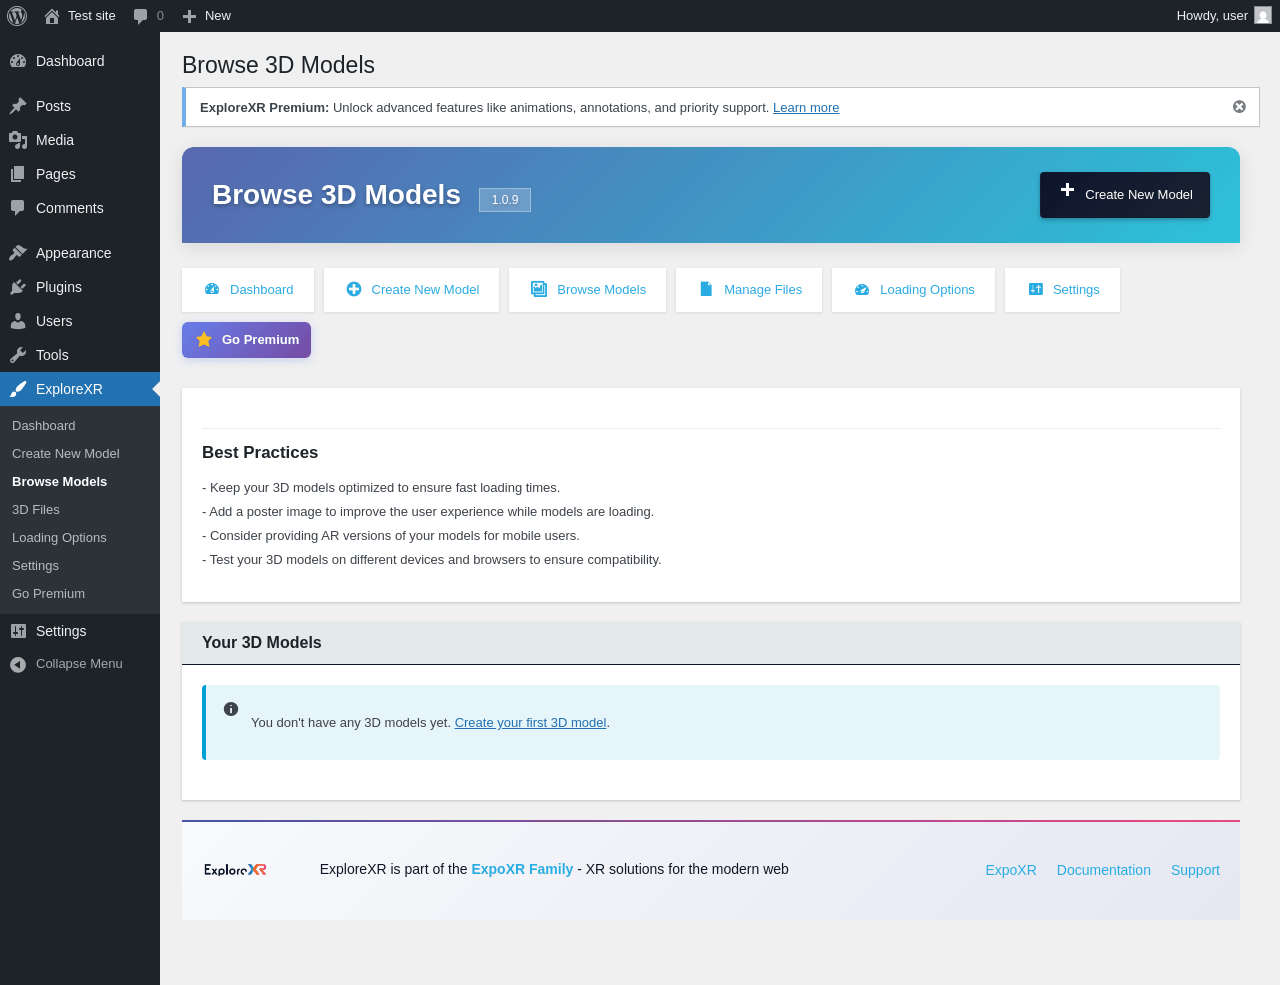The image size is (1280, 985).
Task: Click the Appearance paintbrush icon
Action: pyautogui.click(x=18, y=253)
